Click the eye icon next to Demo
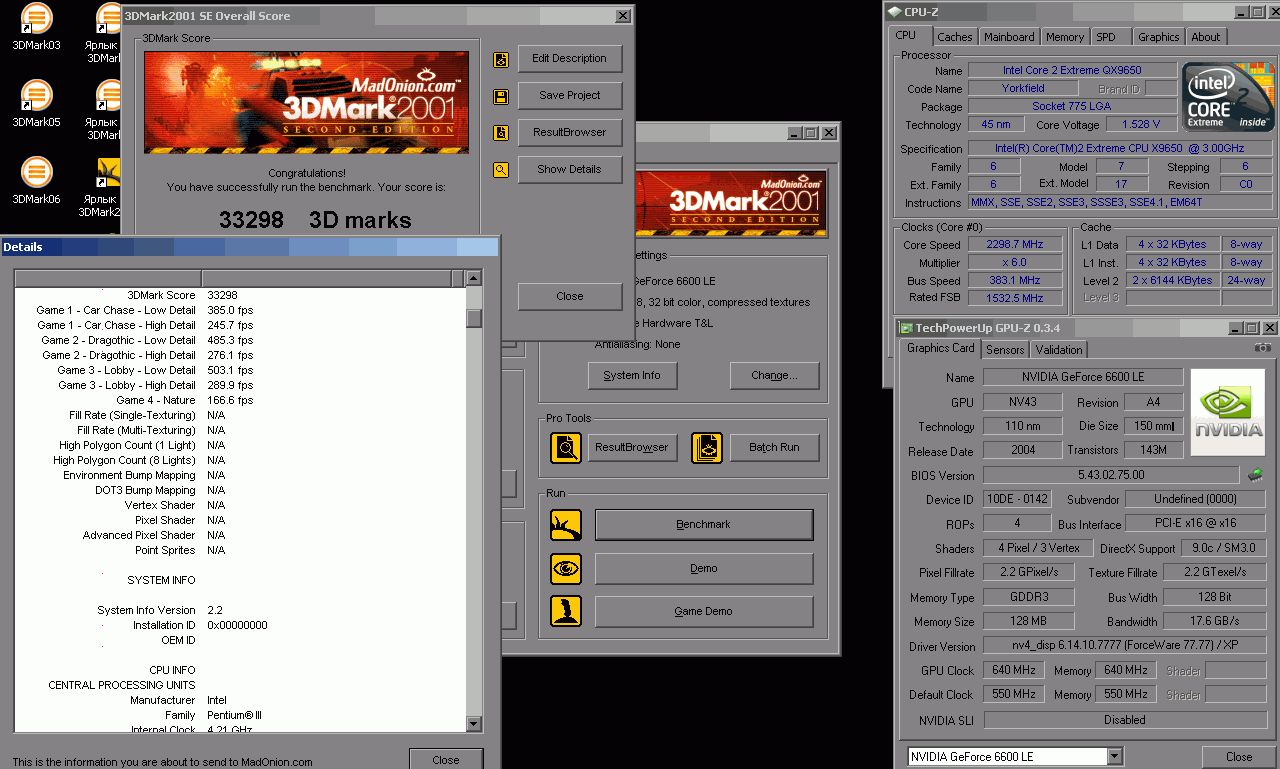The height and width of the screenshot is (769, 1280). [566, 568]
